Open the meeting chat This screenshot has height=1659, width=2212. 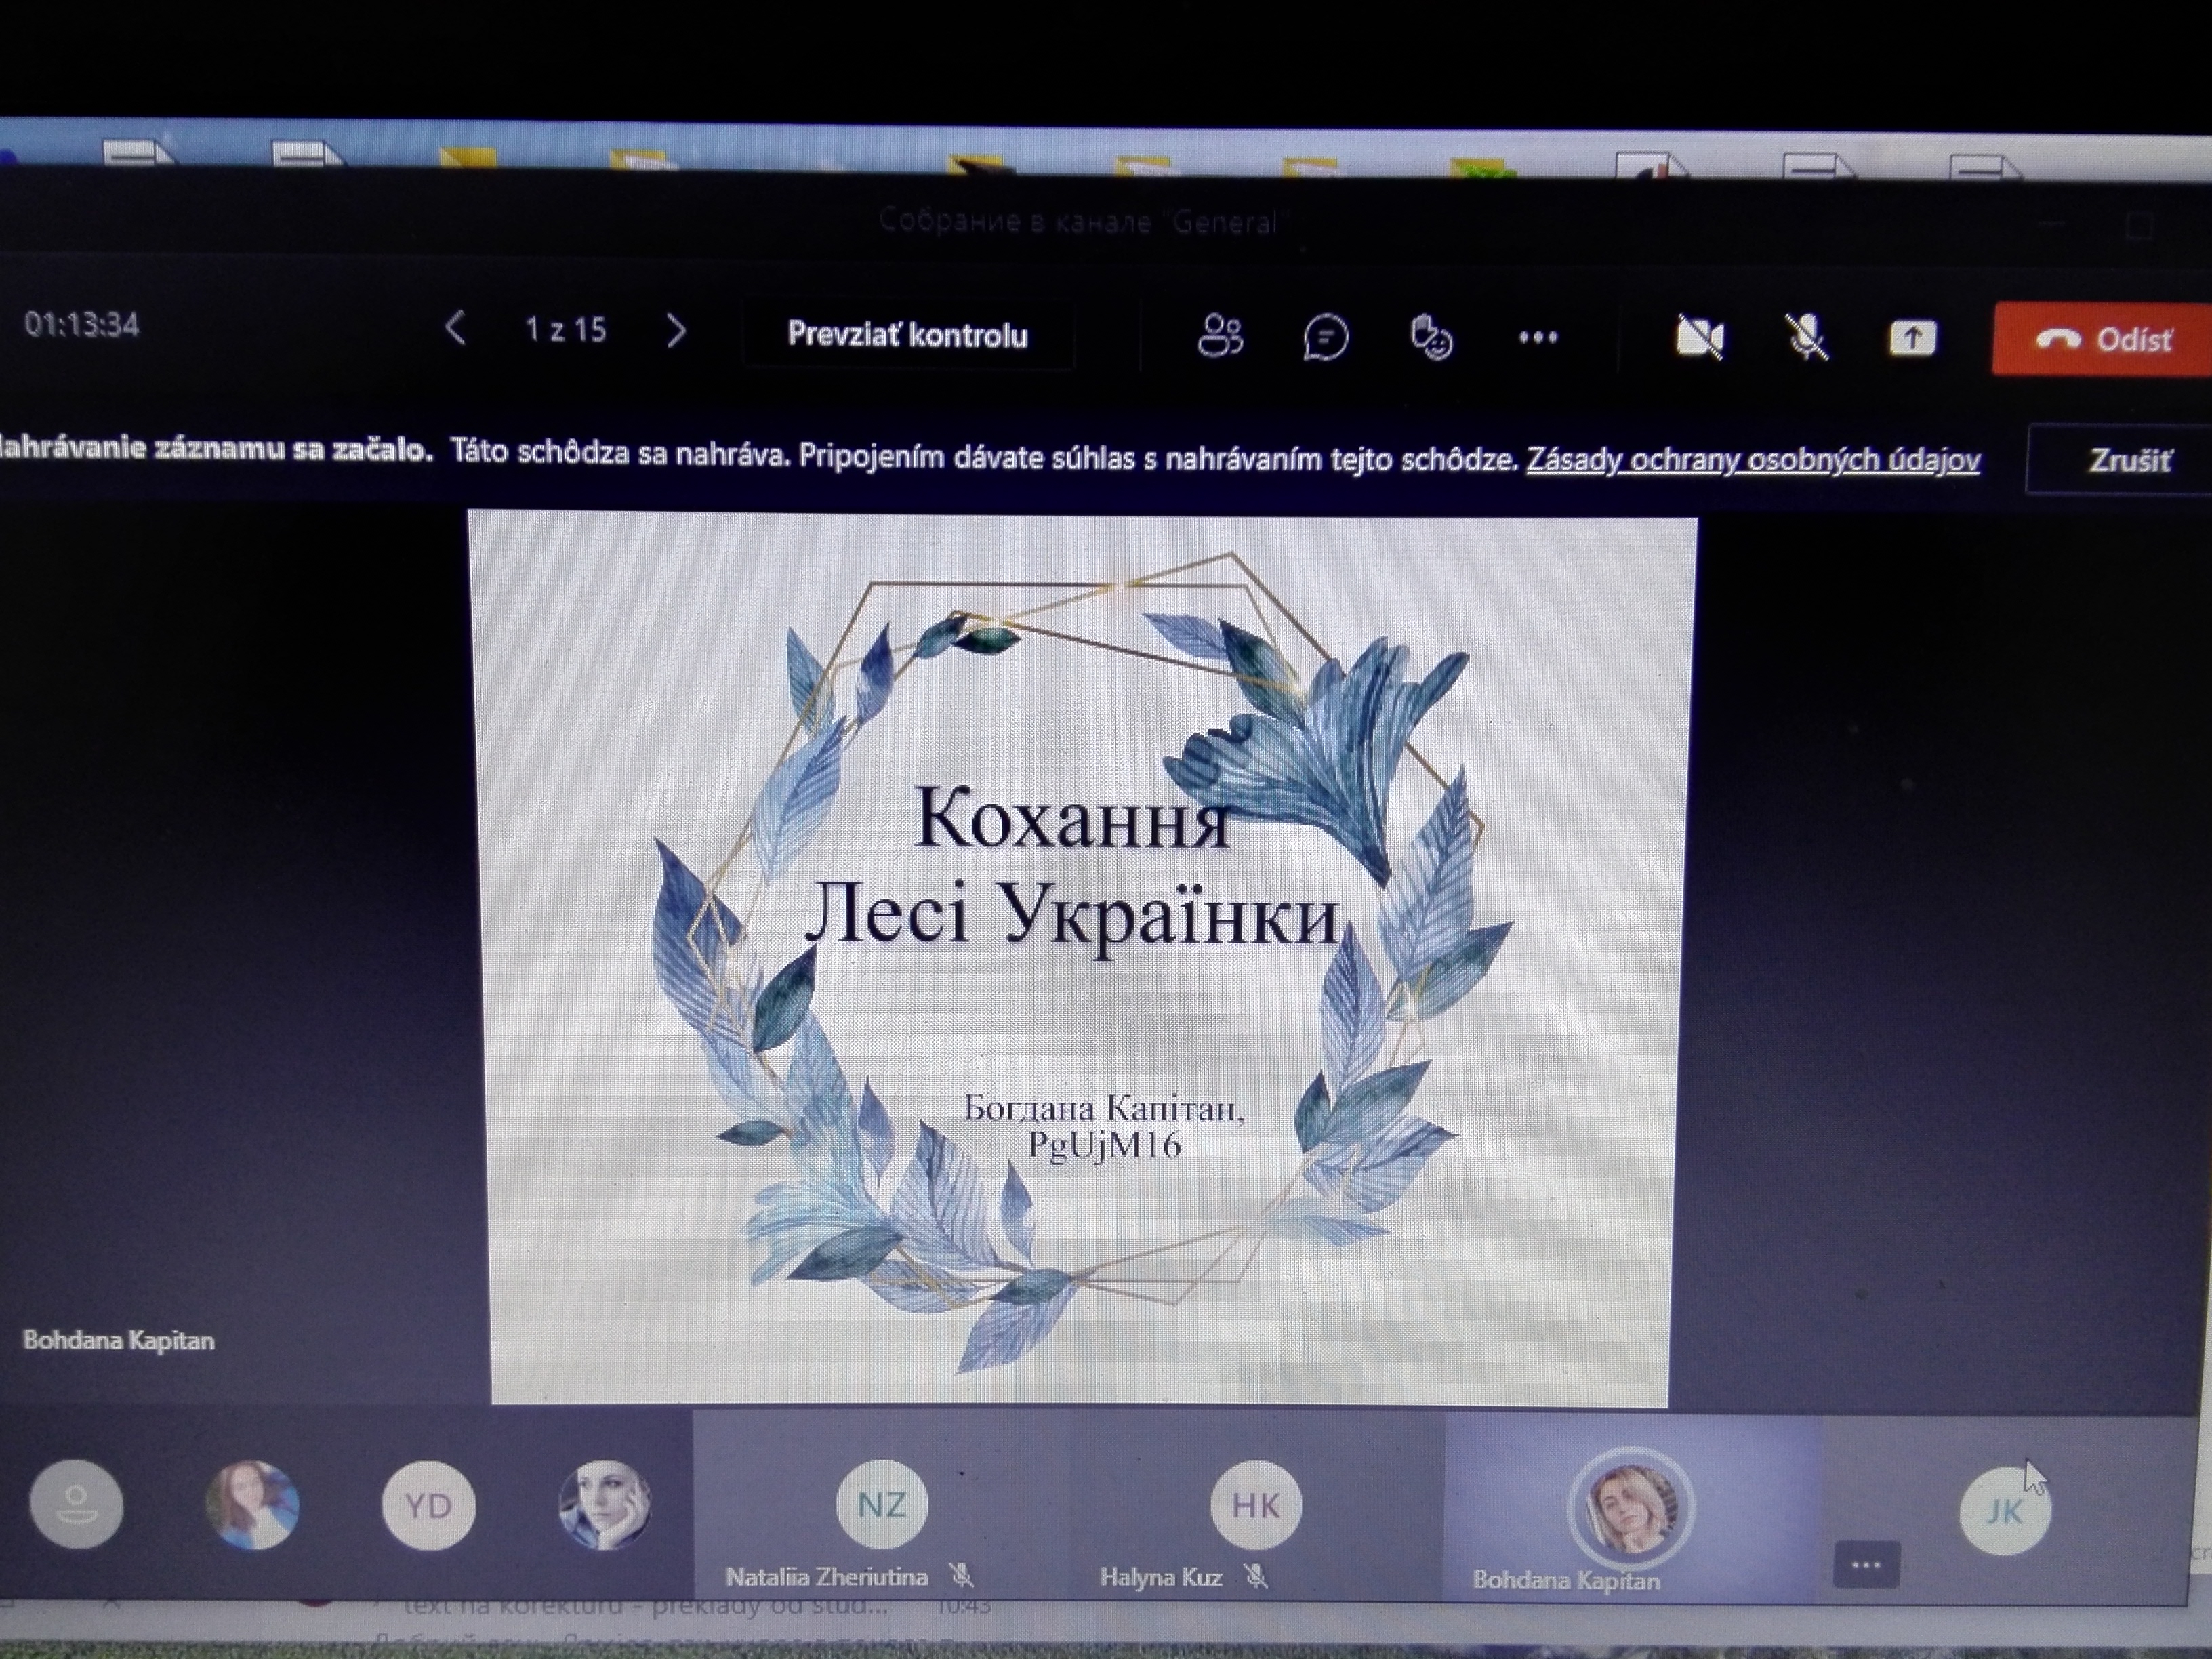(x=1326, y=337)
